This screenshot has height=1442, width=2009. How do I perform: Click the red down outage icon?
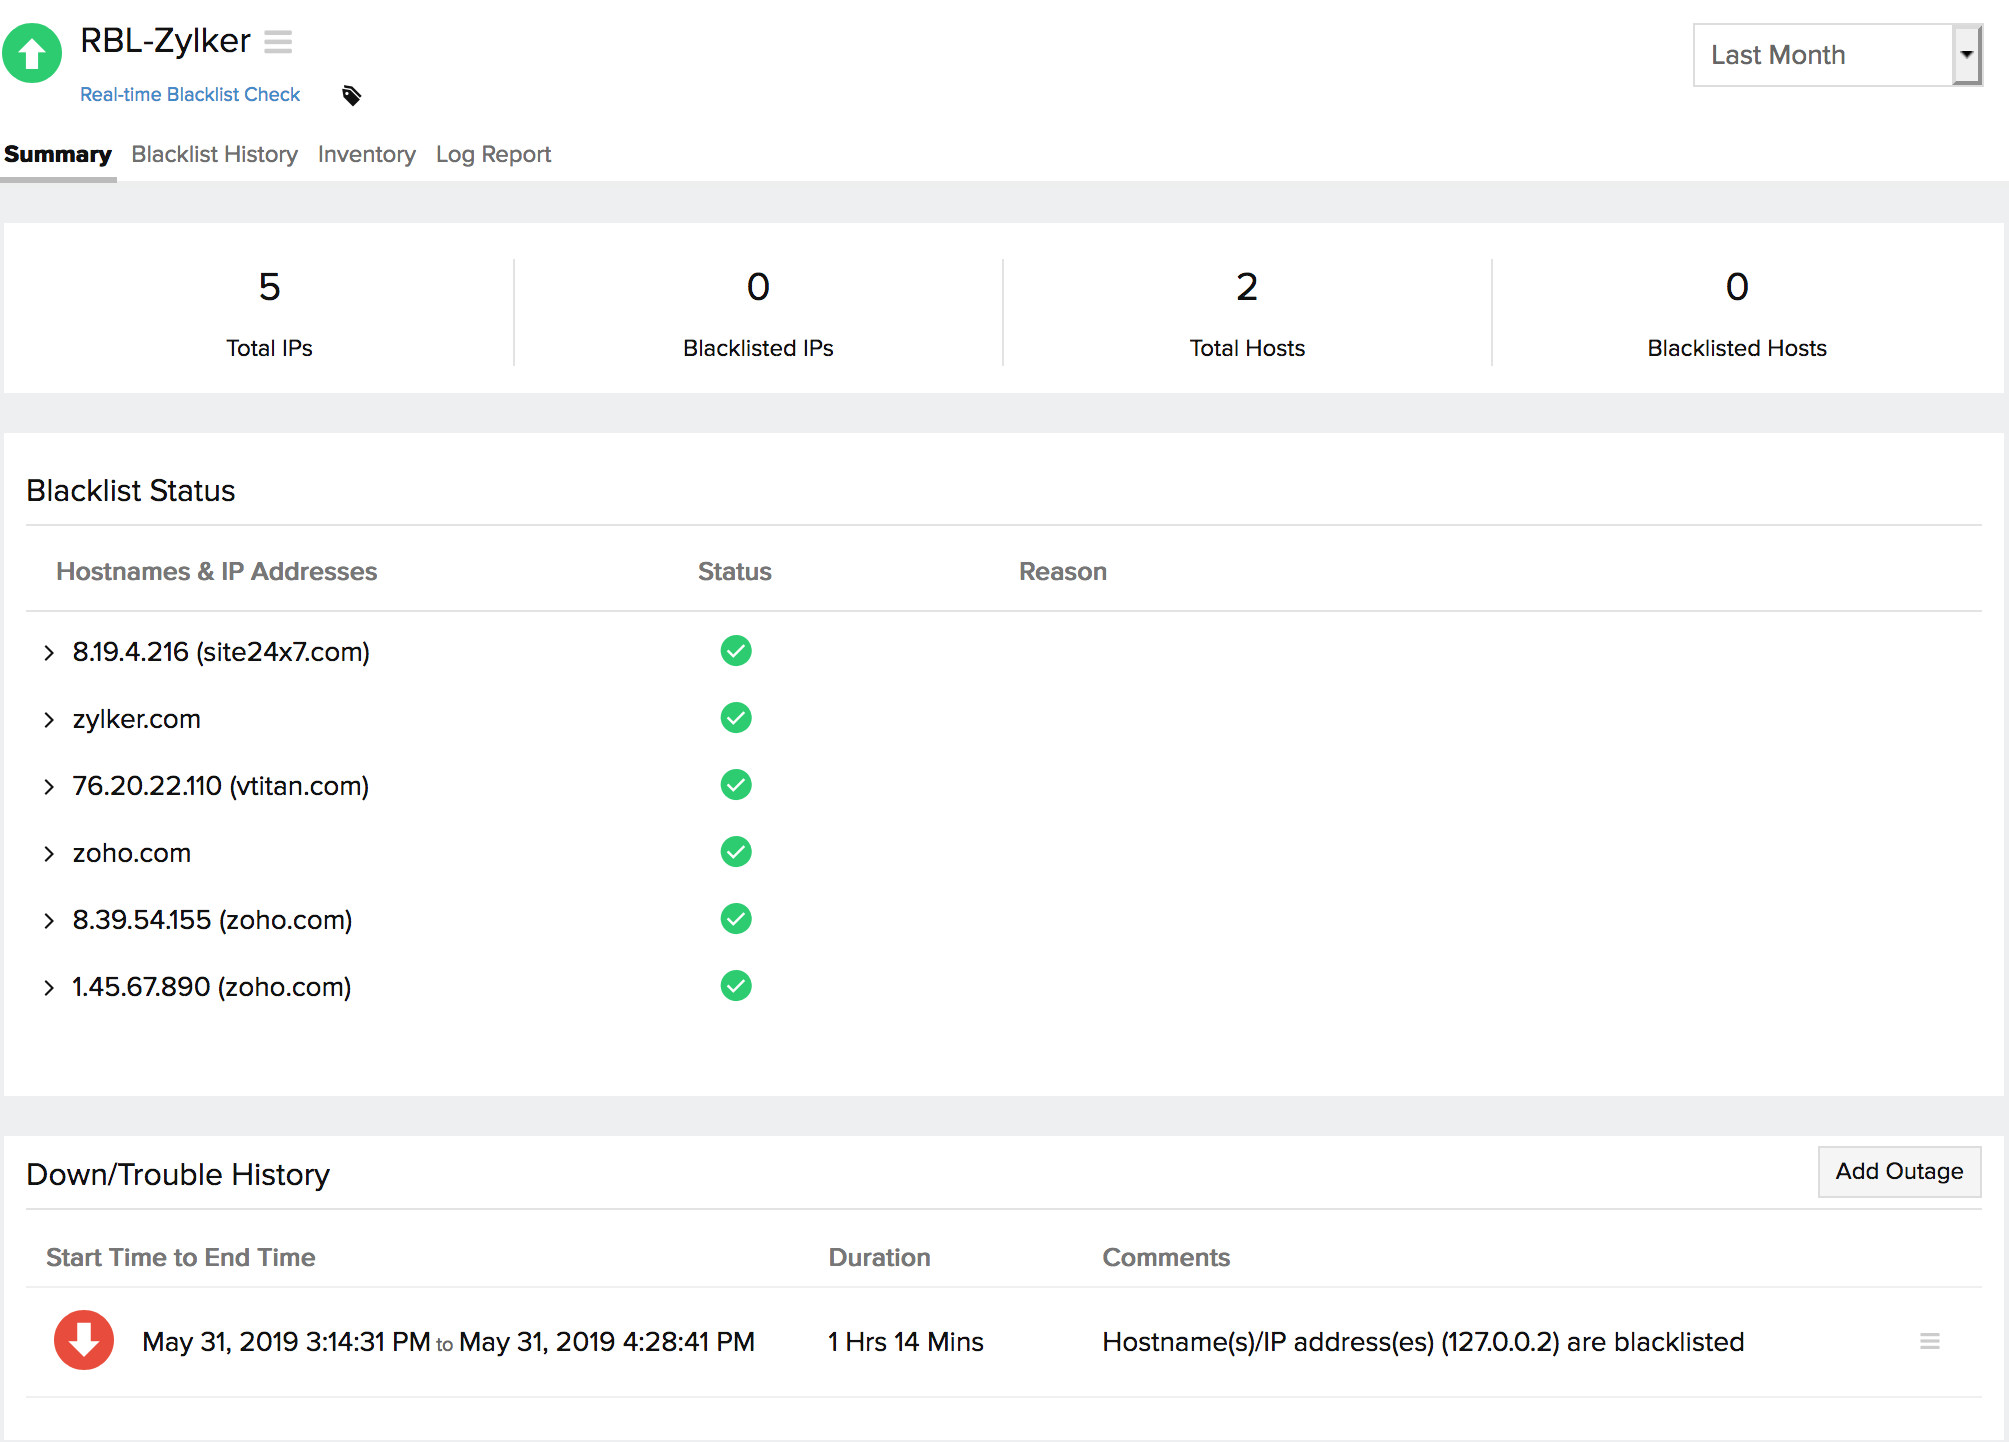pyautogui.click(x=84, y=1340)
